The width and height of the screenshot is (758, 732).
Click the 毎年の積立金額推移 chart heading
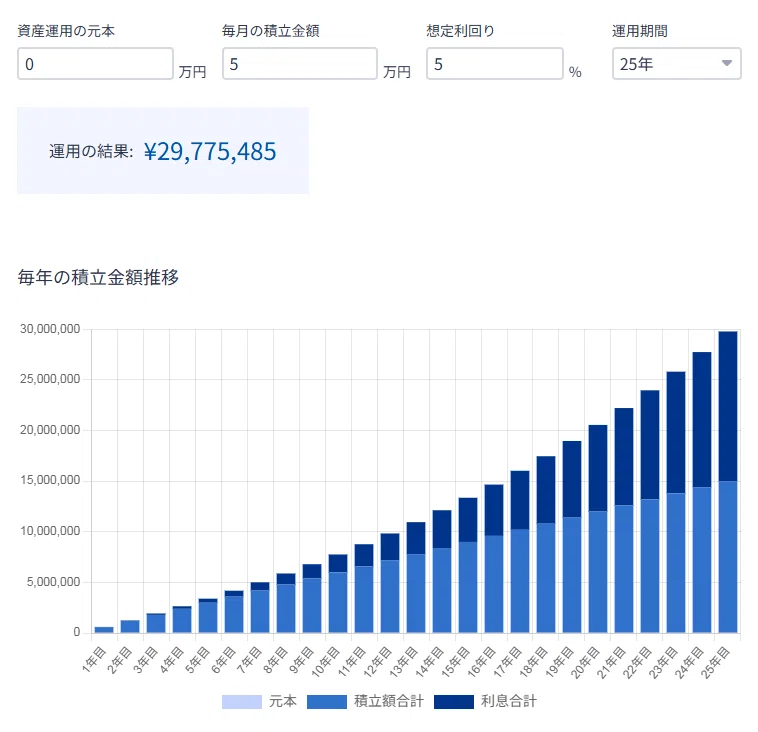[x=98, y=278]
